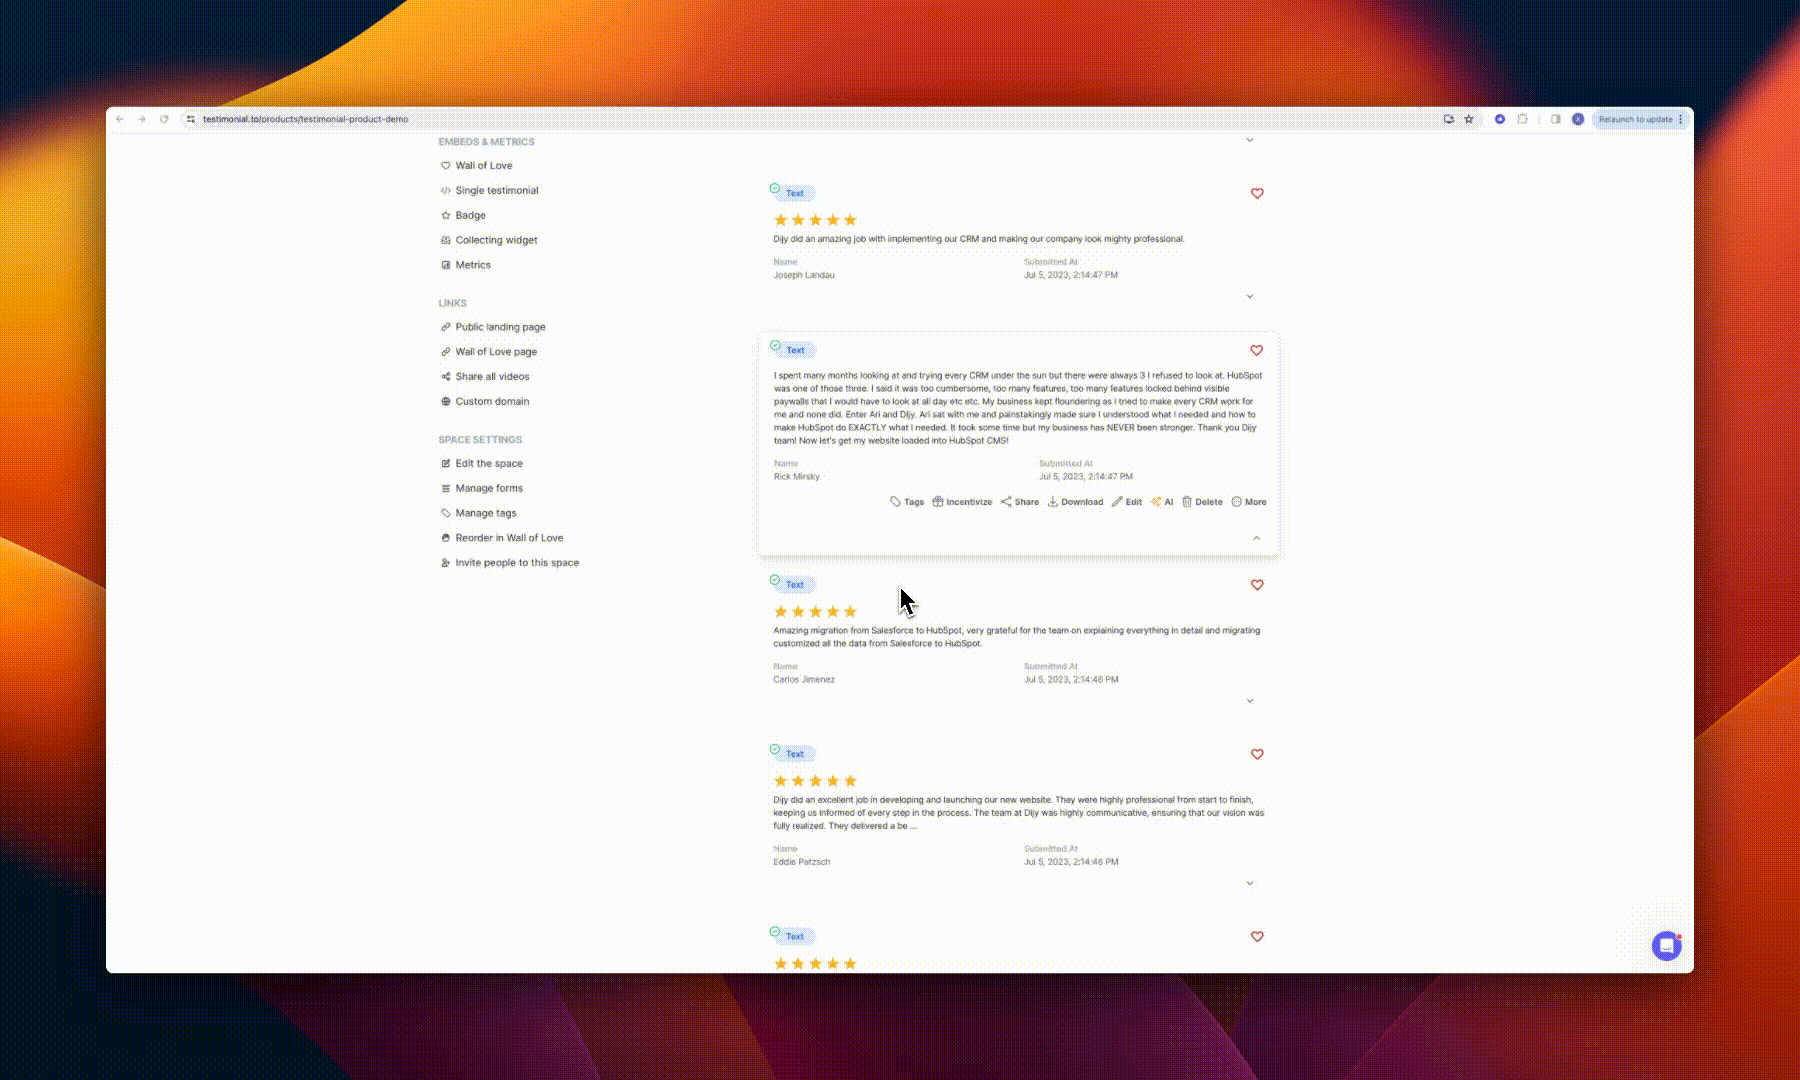Click Text badge on Rick Mirsky's testimonial
This screenshot has height=1080, width=1800.
point(795,350)
